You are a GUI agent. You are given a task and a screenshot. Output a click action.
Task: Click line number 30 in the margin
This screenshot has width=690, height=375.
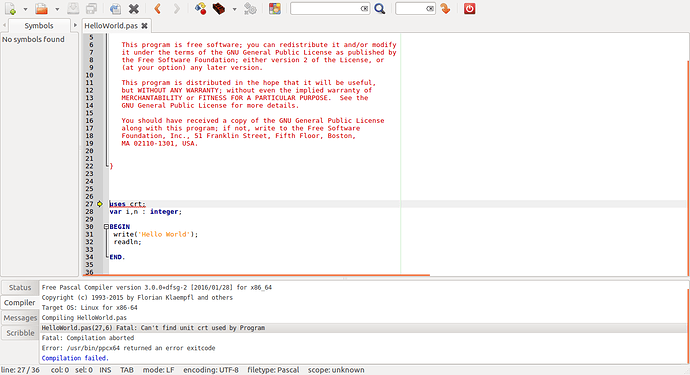pos(89,227)
